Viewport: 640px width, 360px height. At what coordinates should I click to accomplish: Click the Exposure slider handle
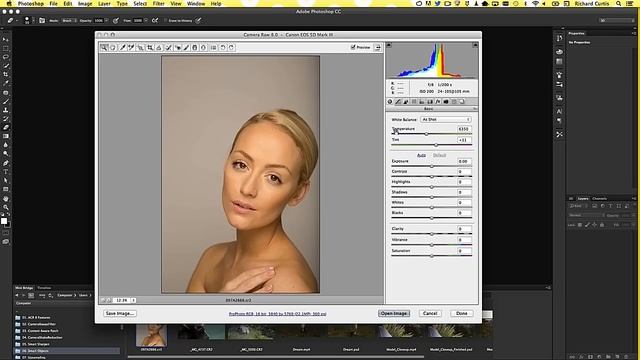432,166
